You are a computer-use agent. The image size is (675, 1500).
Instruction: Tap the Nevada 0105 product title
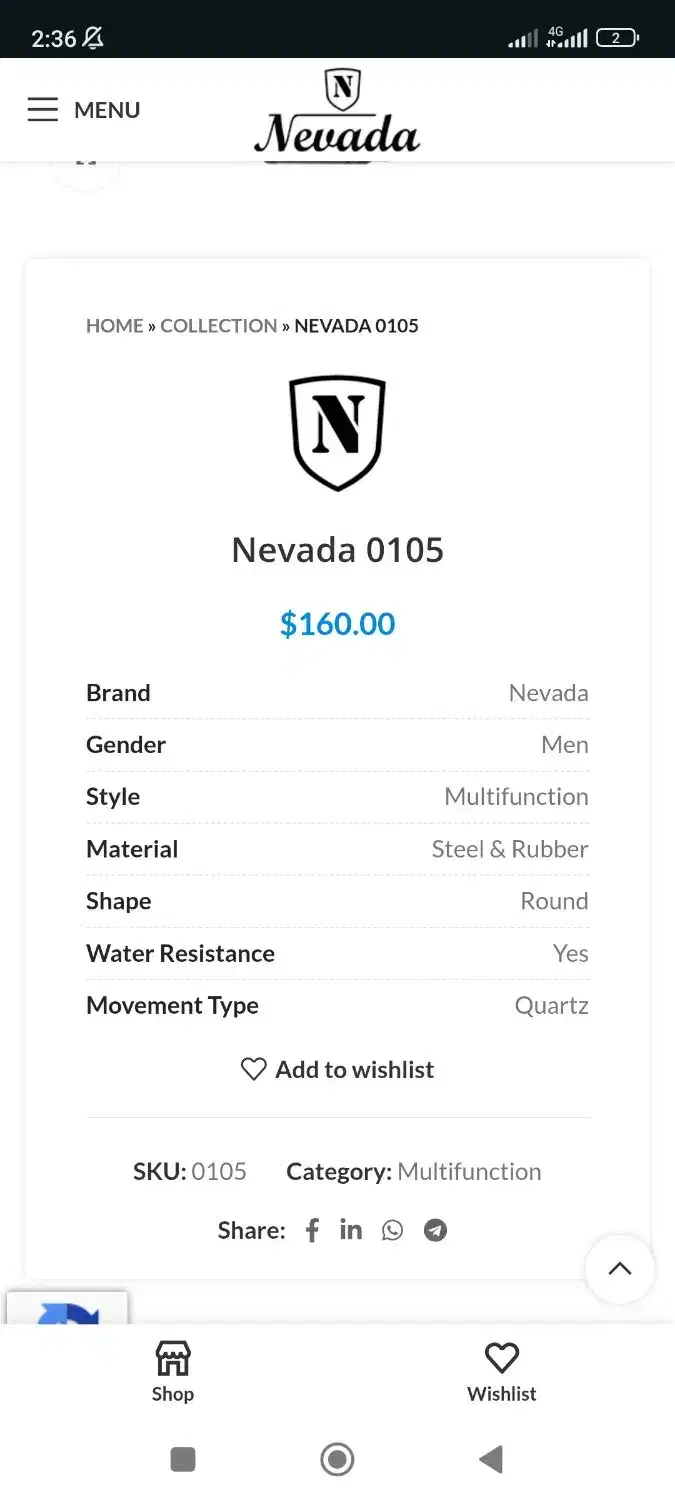pyautogui.click(x=337, y=550)
